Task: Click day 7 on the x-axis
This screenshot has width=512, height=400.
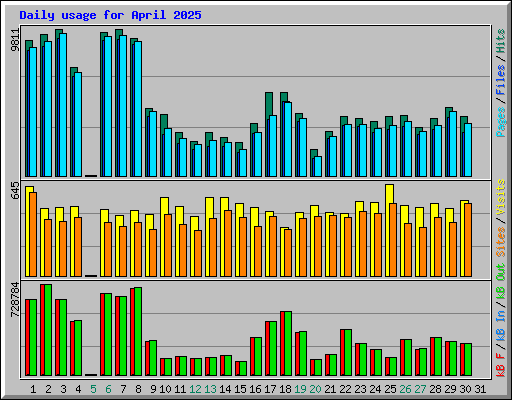Action: click(x=123, y=389)
